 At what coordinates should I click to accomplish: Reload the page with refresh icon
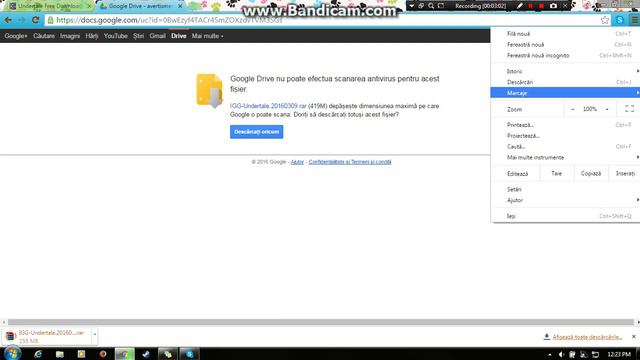click(36, 20)
